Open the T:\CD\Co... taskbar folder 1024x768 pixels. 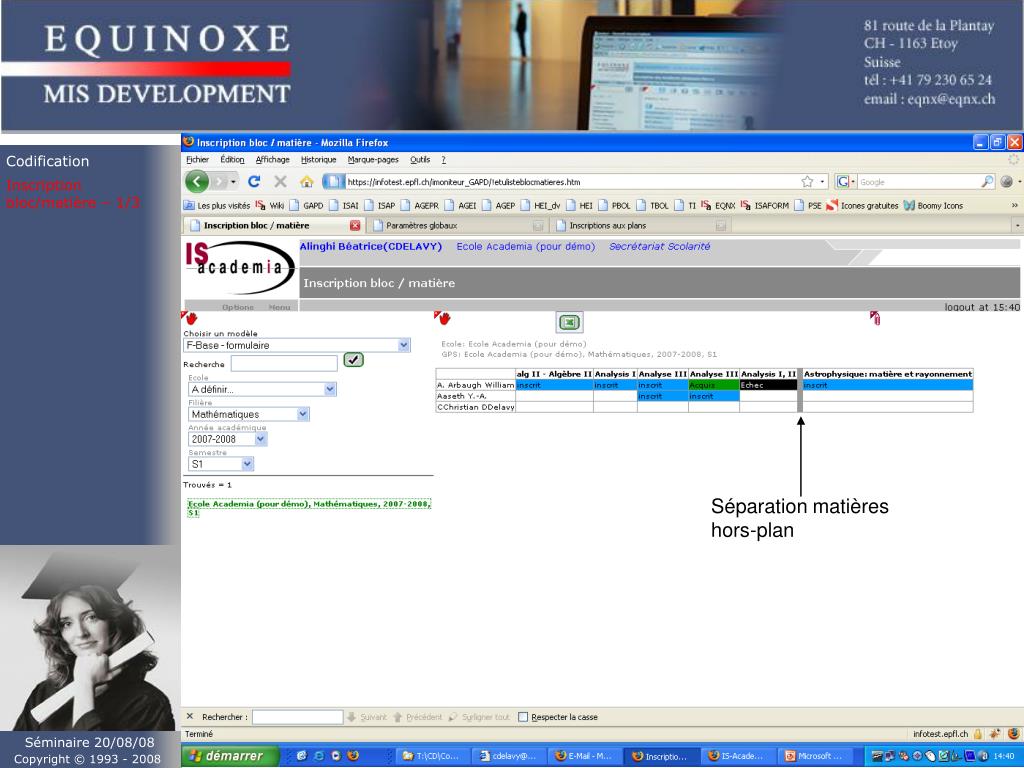click(431, 756)
